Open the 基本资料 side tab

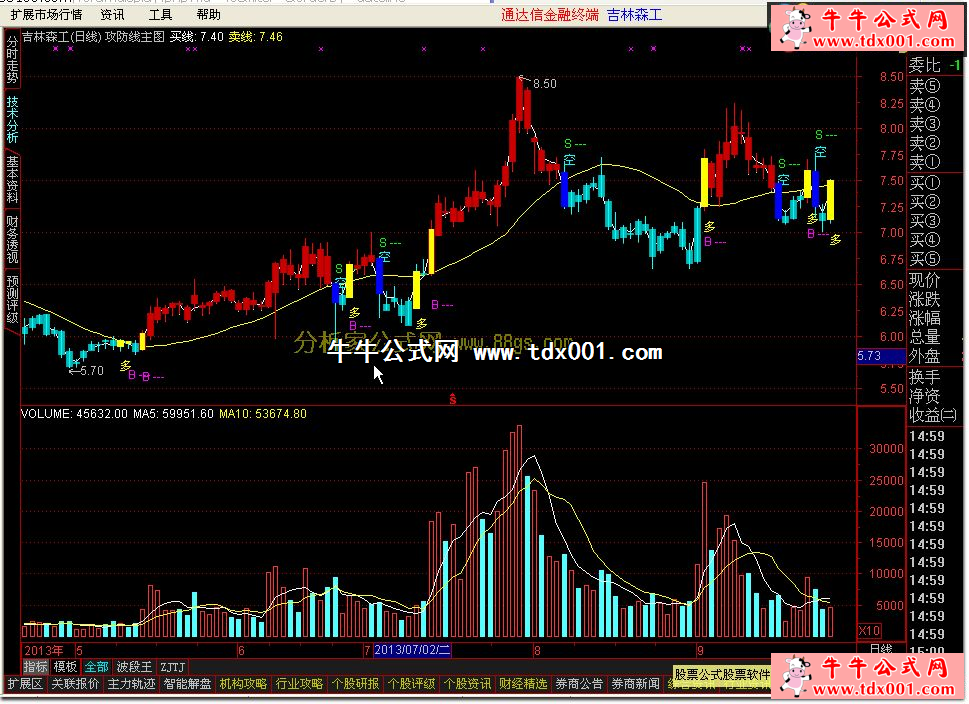[x=12, y=180]
